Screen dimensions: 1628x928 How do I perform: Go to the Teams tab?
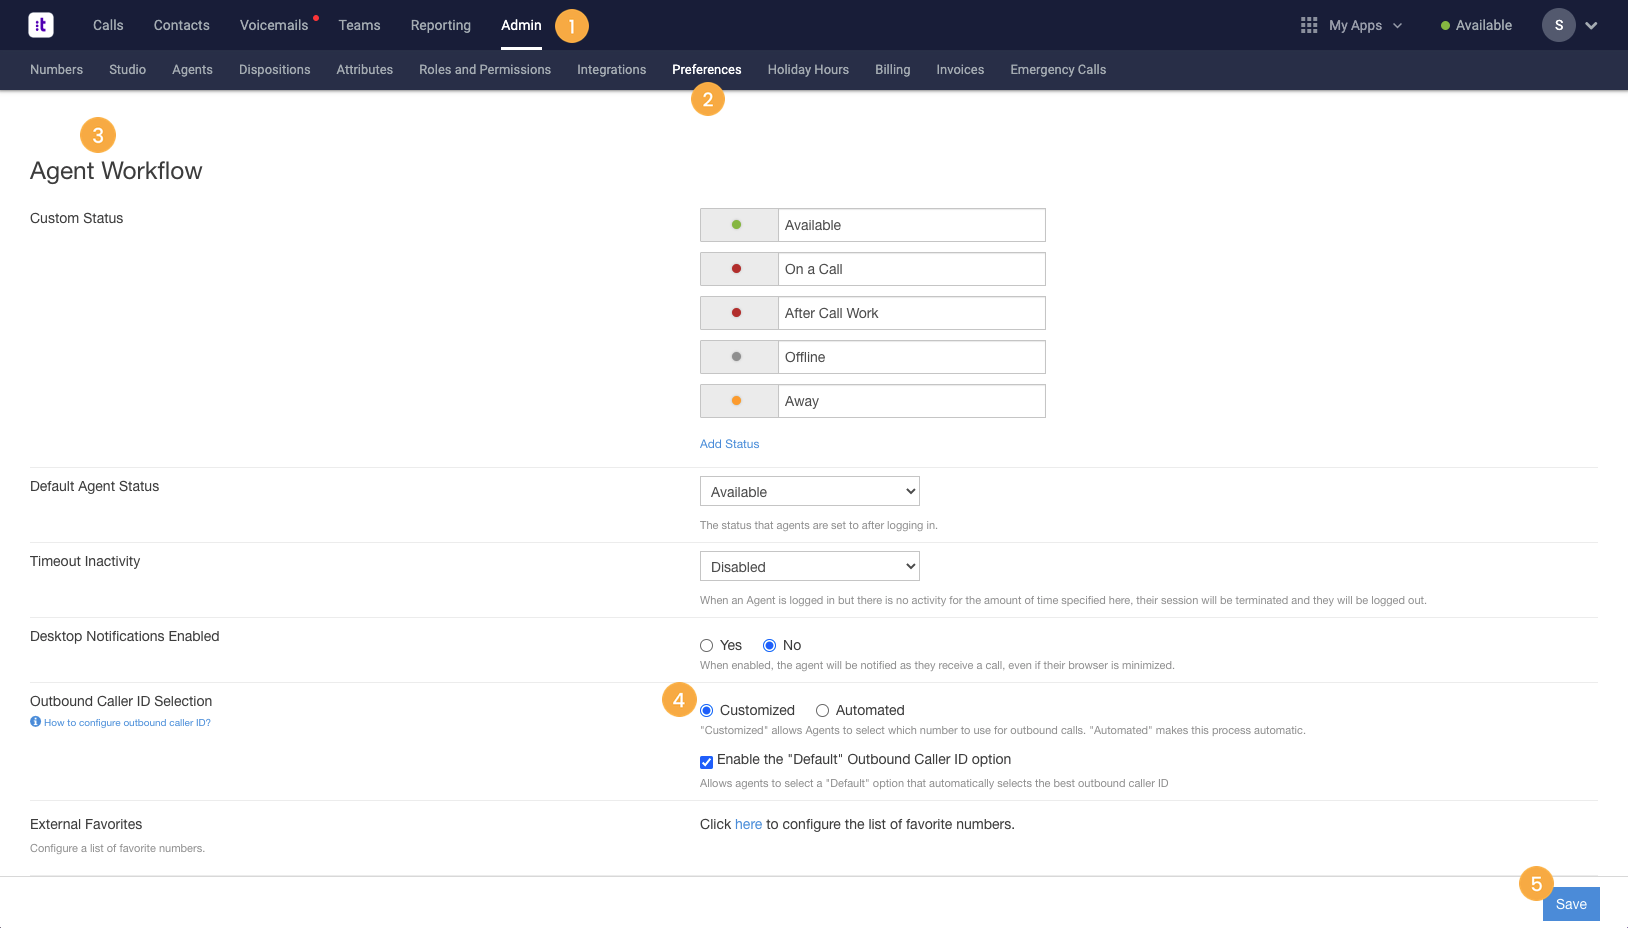[x=359, y=25]
